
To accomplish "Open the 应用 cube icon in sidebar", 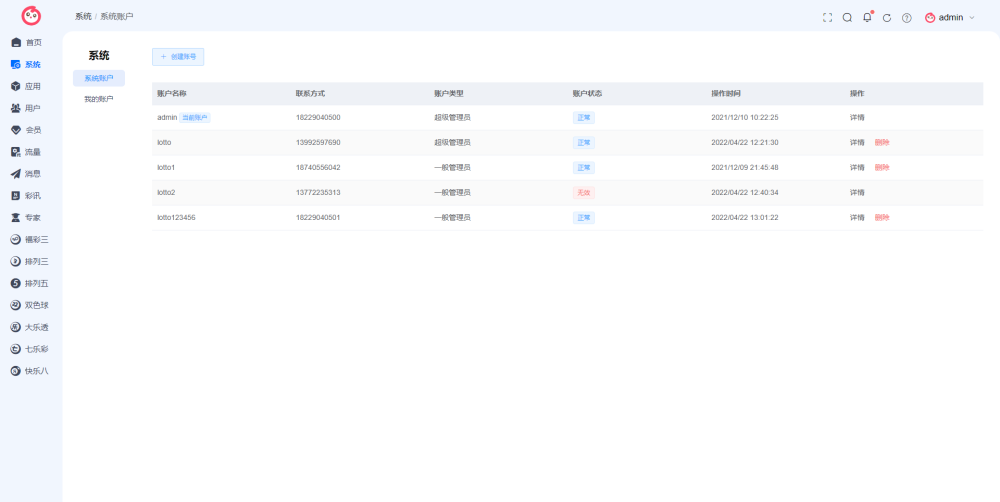I will tap(16, 86).
